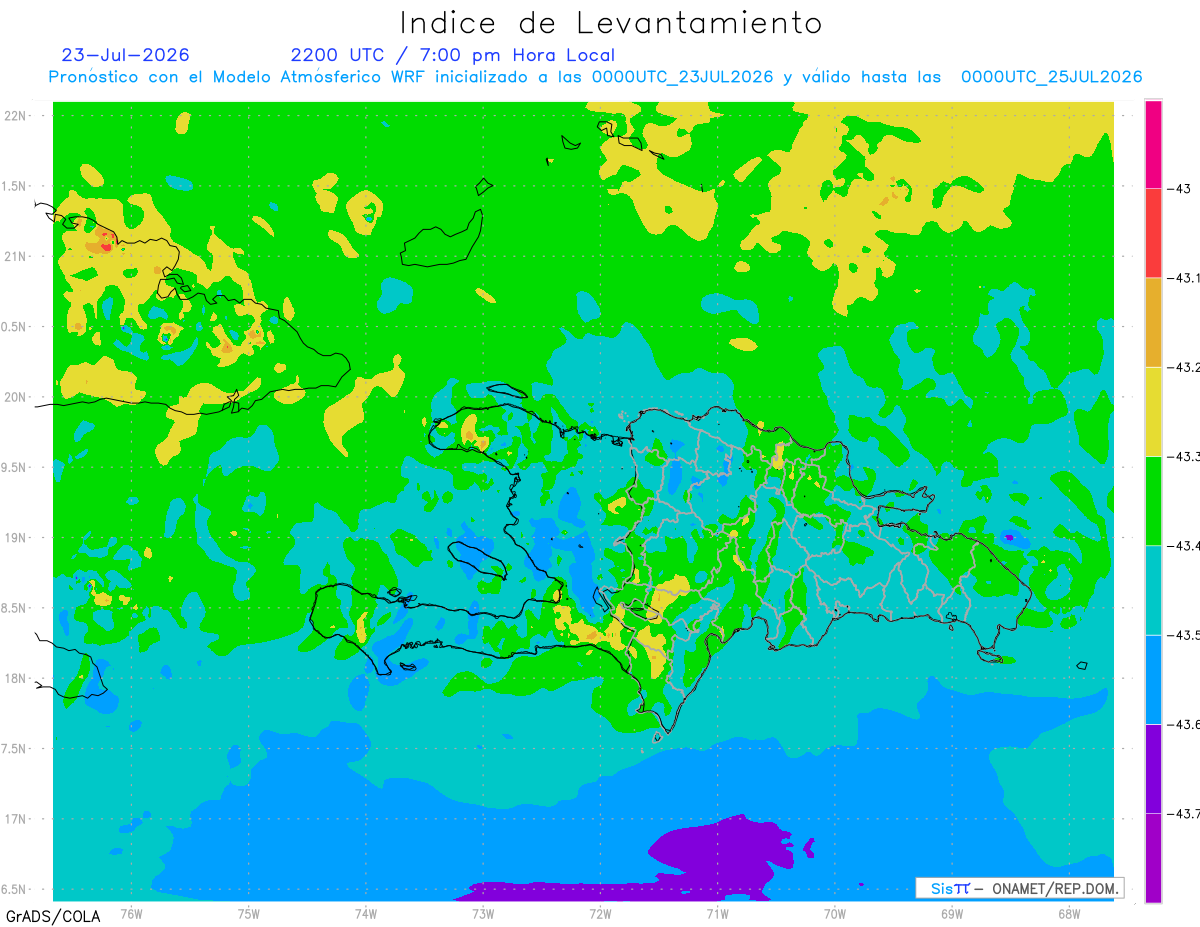
Task: Click the '18N' latitude label
Action: tap(16, 678)
